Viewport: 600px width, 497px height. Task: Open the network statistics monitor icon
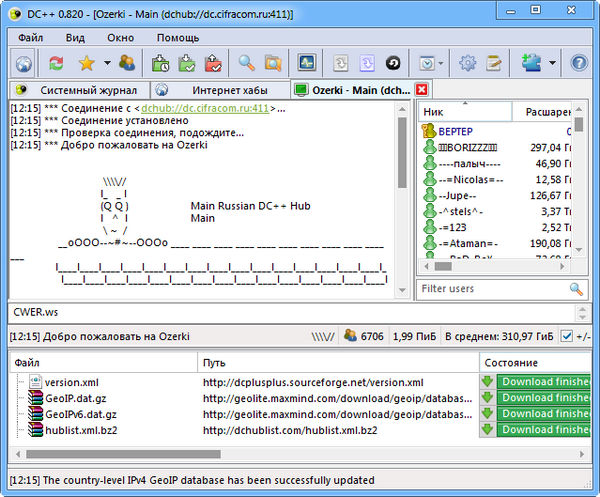[306, 63]
